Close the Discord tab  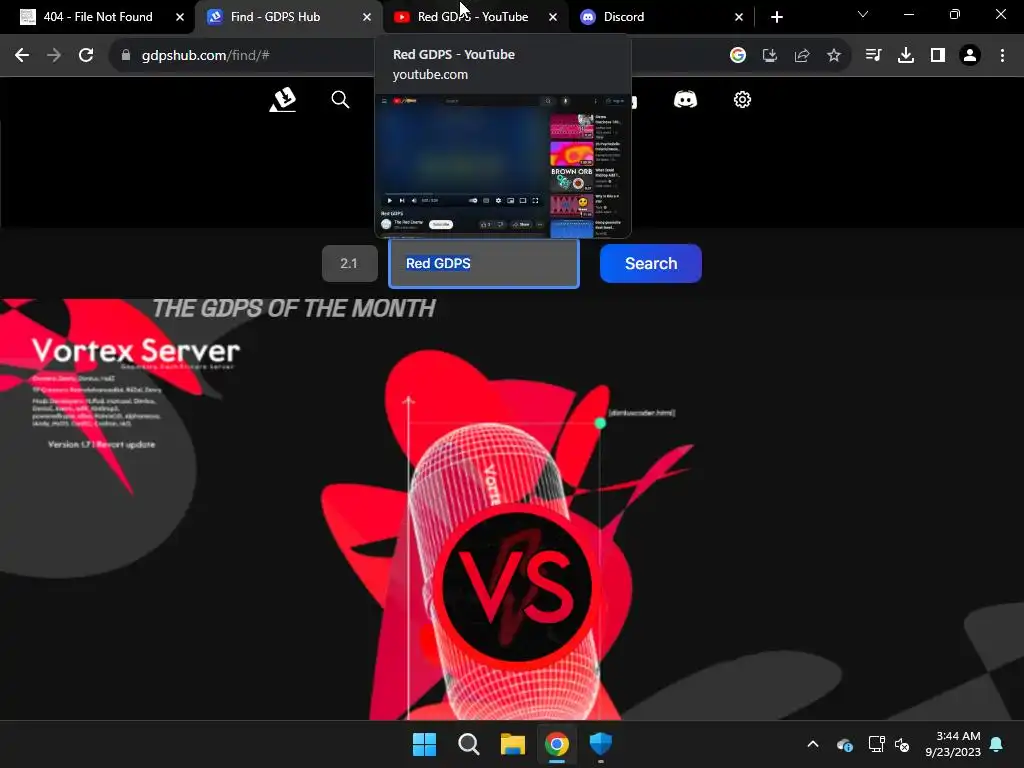click(739, 17)
